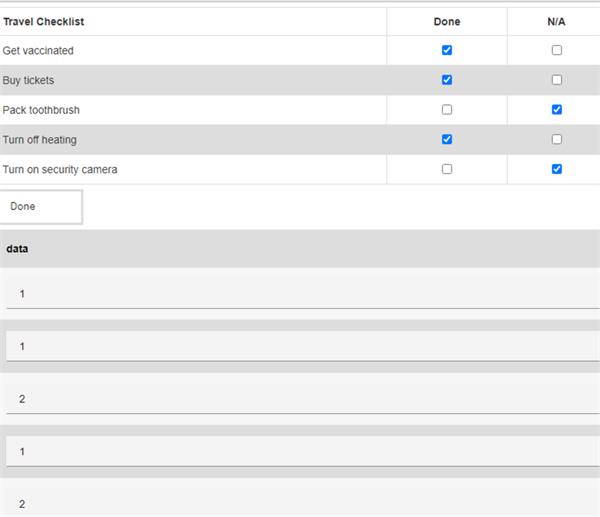
Task: Select the Get vaccinated row label
Action: [38, 51]
